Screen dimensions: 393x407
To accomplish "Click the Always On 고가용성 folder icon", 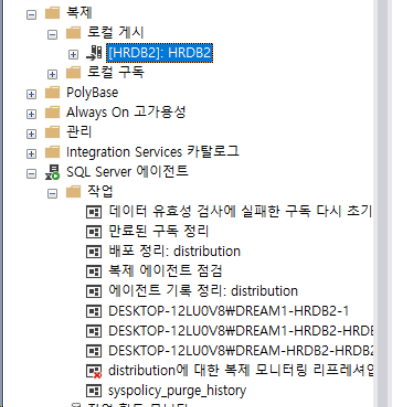I will (52, 112).
